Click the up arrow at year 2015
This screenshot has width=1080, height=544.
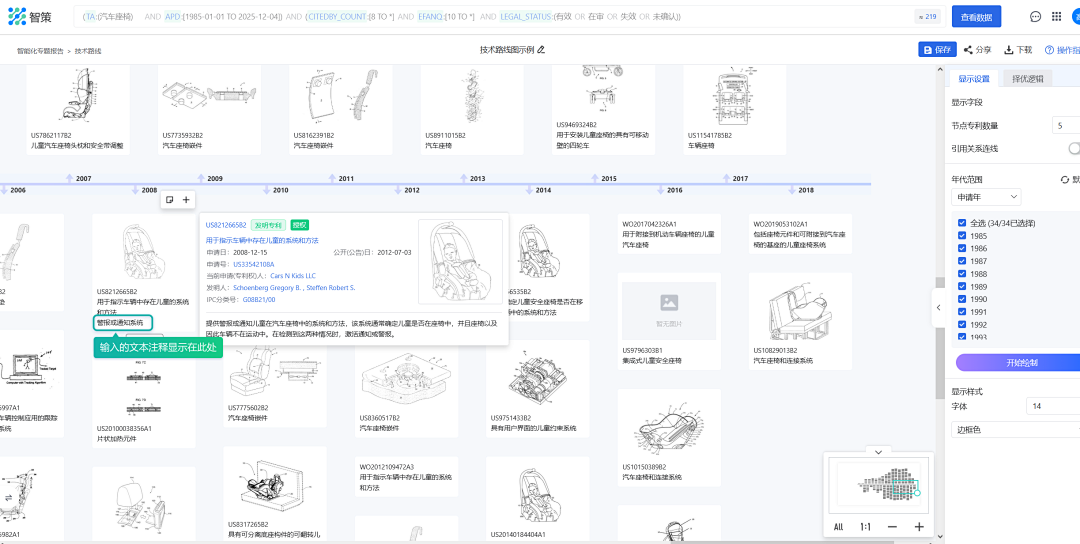click(x=594, y=178)
